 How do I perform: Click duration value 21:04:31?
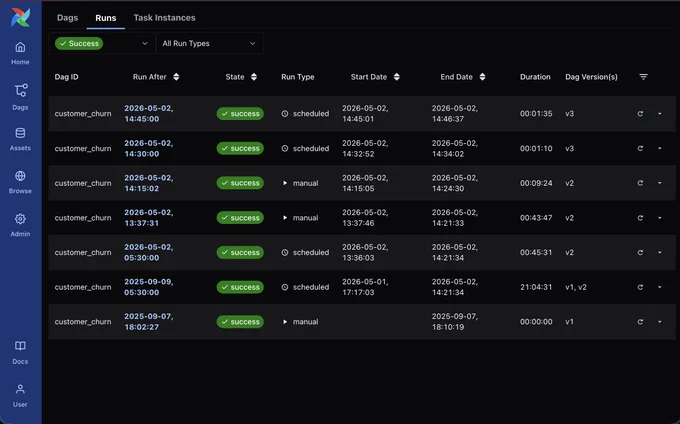tap(536, 287)
